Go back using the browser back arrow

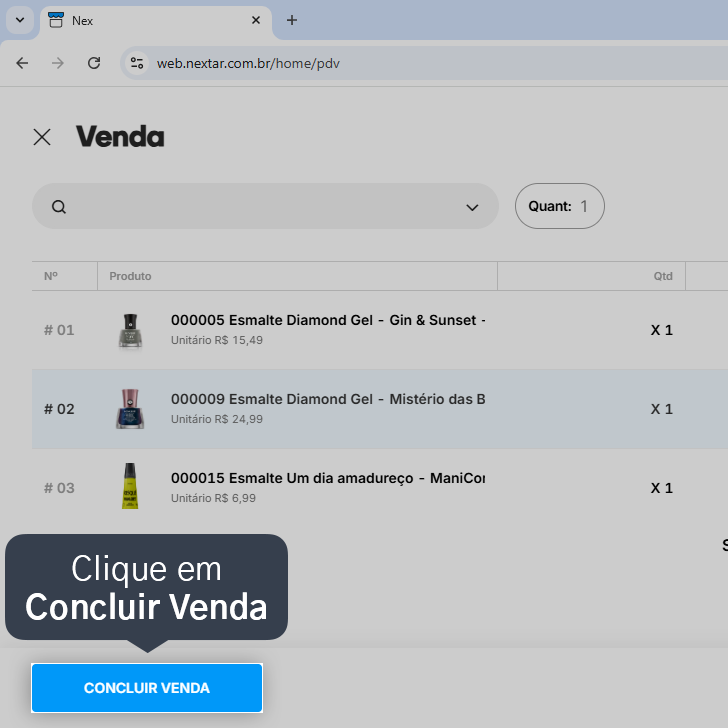pos(22,63)
